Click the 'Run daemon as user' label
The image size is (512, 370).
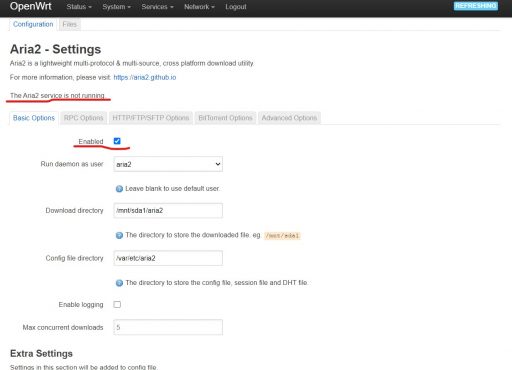coord(72,164)
